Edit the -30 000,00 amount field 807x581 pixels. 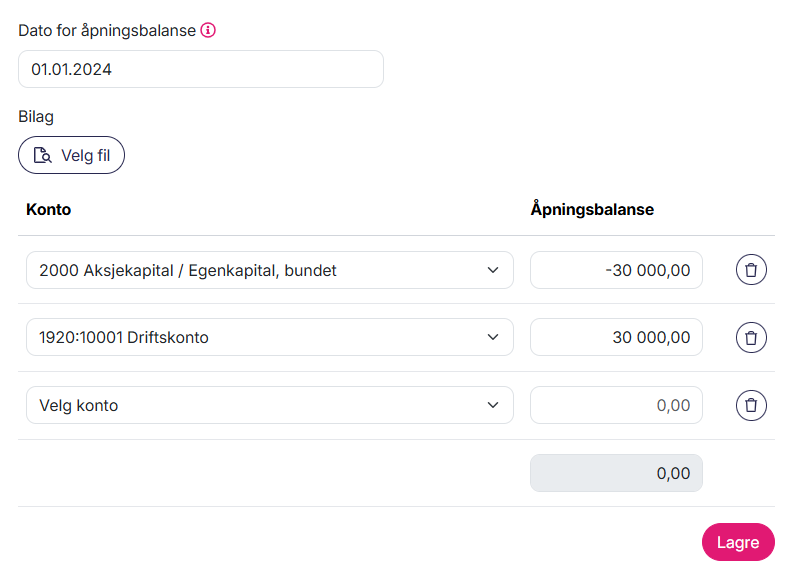coord(616,270)
